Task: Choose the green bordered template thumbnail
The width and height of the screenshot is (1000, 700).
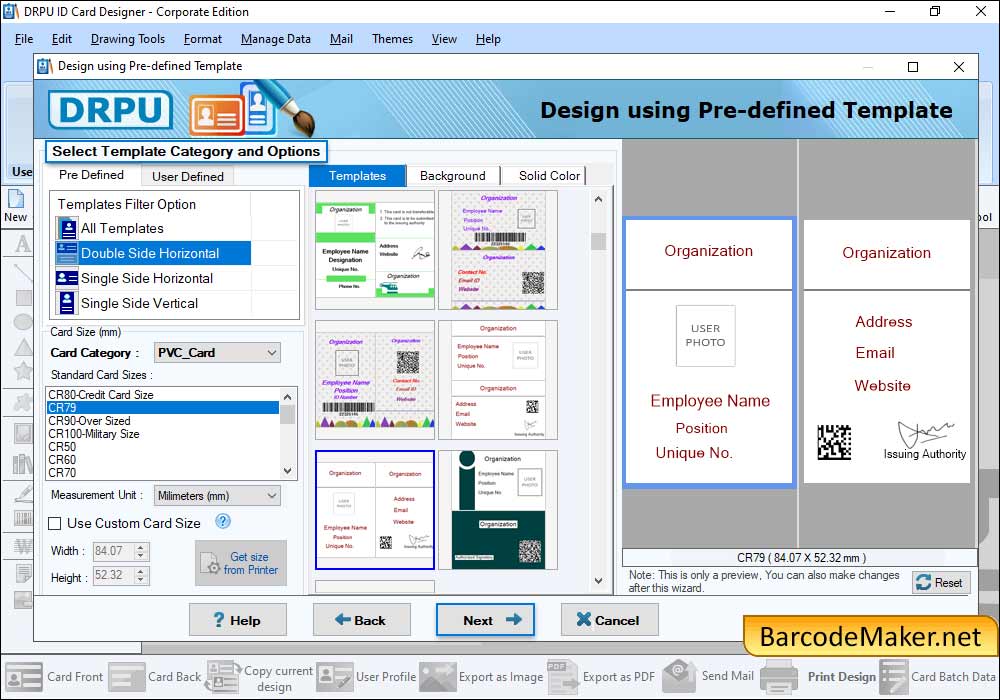Action: 375,250
